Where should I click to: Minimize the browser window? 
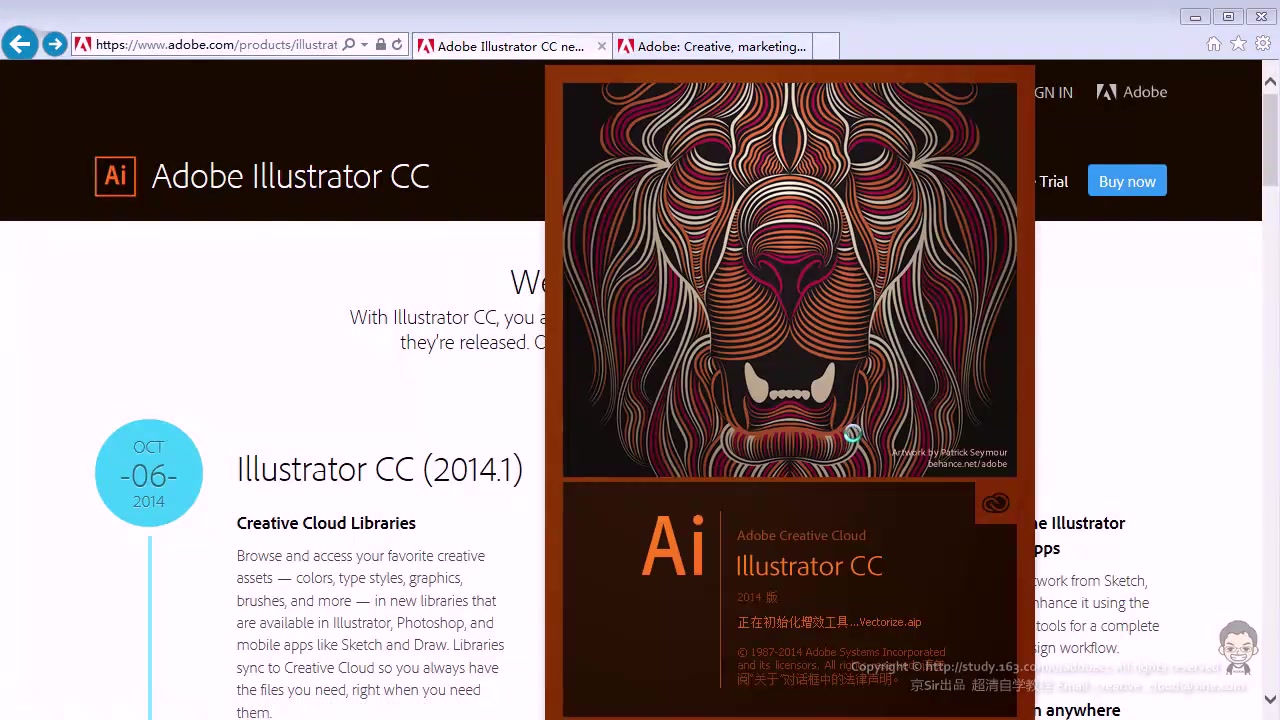(x=1195, y=17)
